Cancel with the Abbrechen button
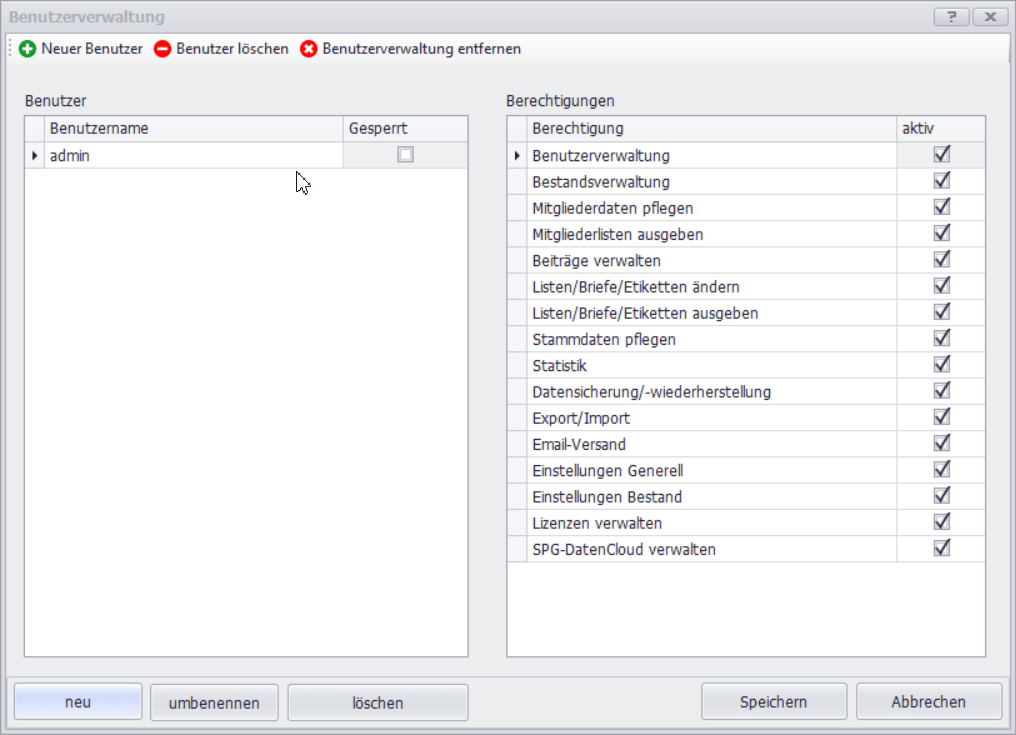This screenshot has width=1016, height=735. click(x=929, y=702)
